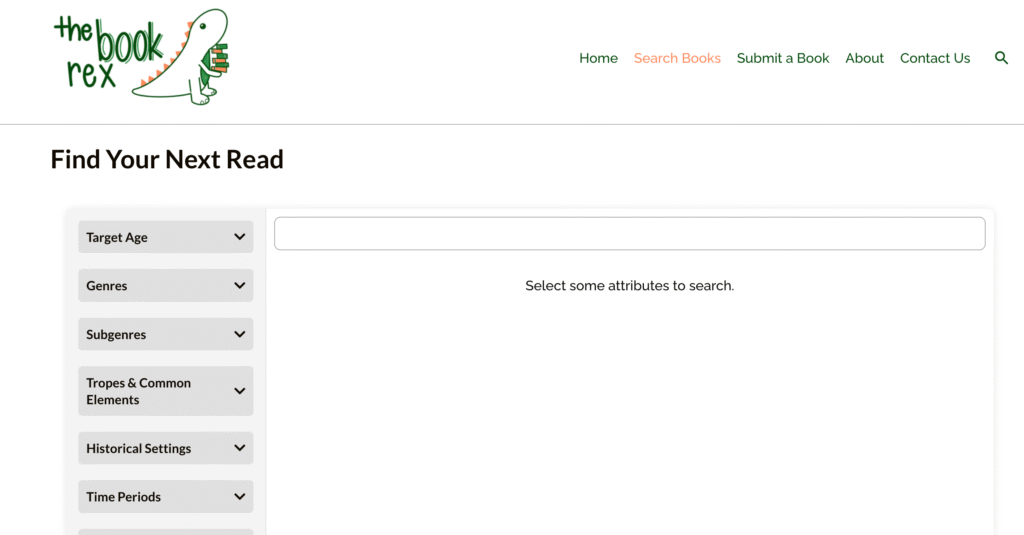Image resolution: width=1024 pixels, height=535 pixels.
Task: Focus the book search text box
Action: [x=630, y=234]
